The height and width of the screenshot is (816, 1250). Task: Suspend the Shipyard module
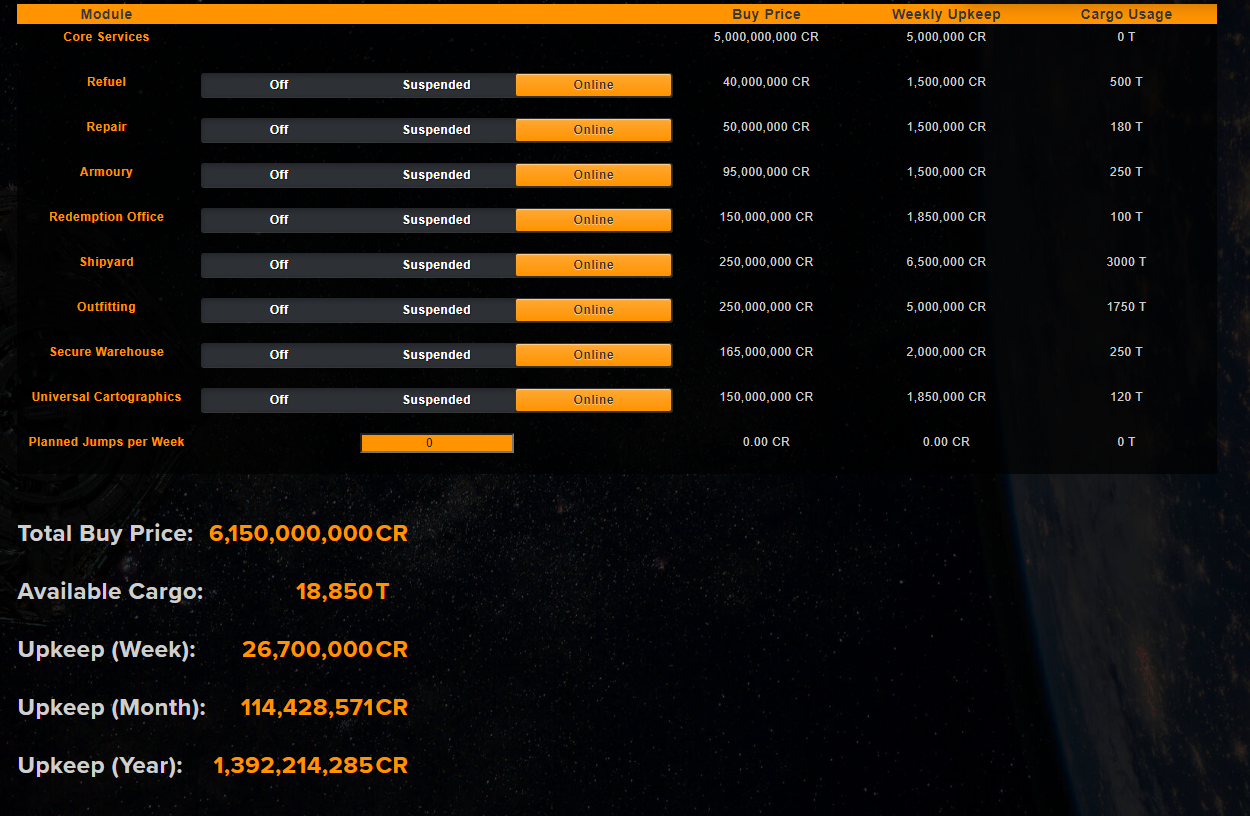point(436,265)
